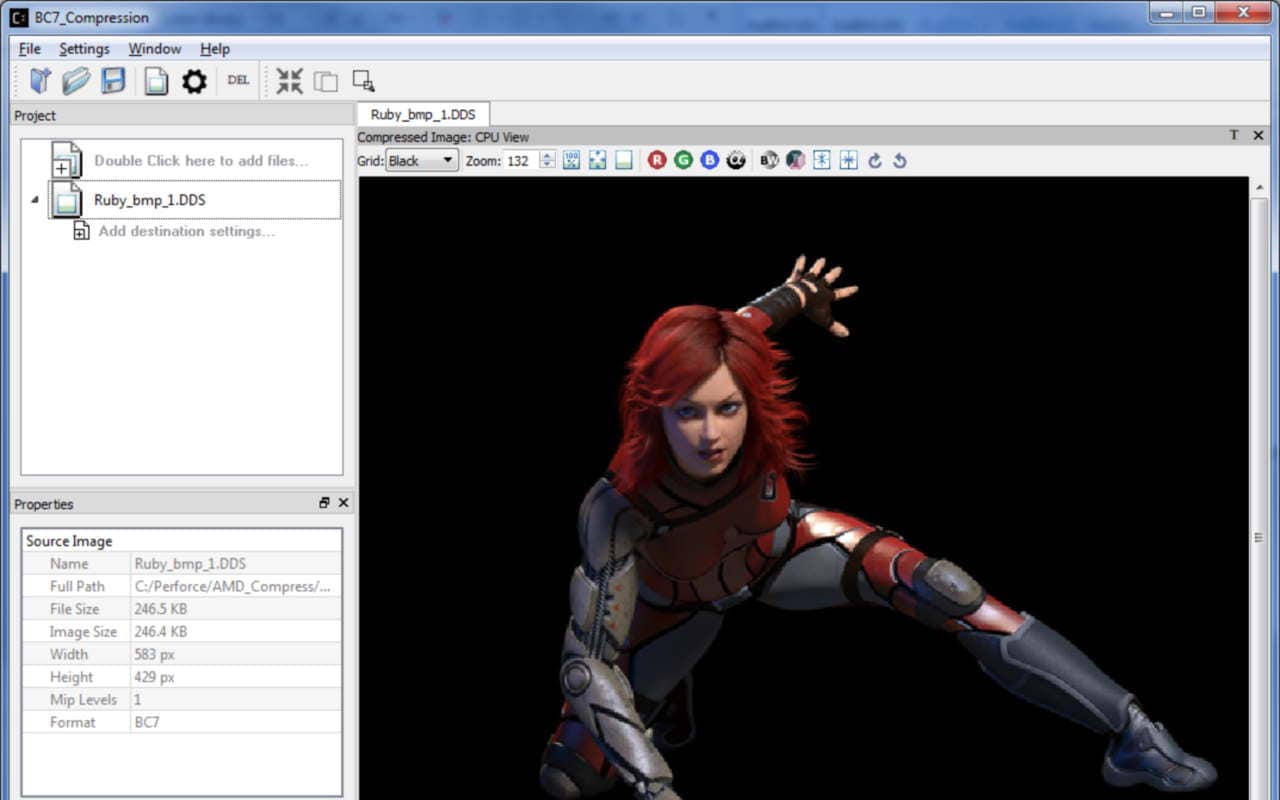
Task: Open the Settings menu
Action: click(x=84, y=49)
